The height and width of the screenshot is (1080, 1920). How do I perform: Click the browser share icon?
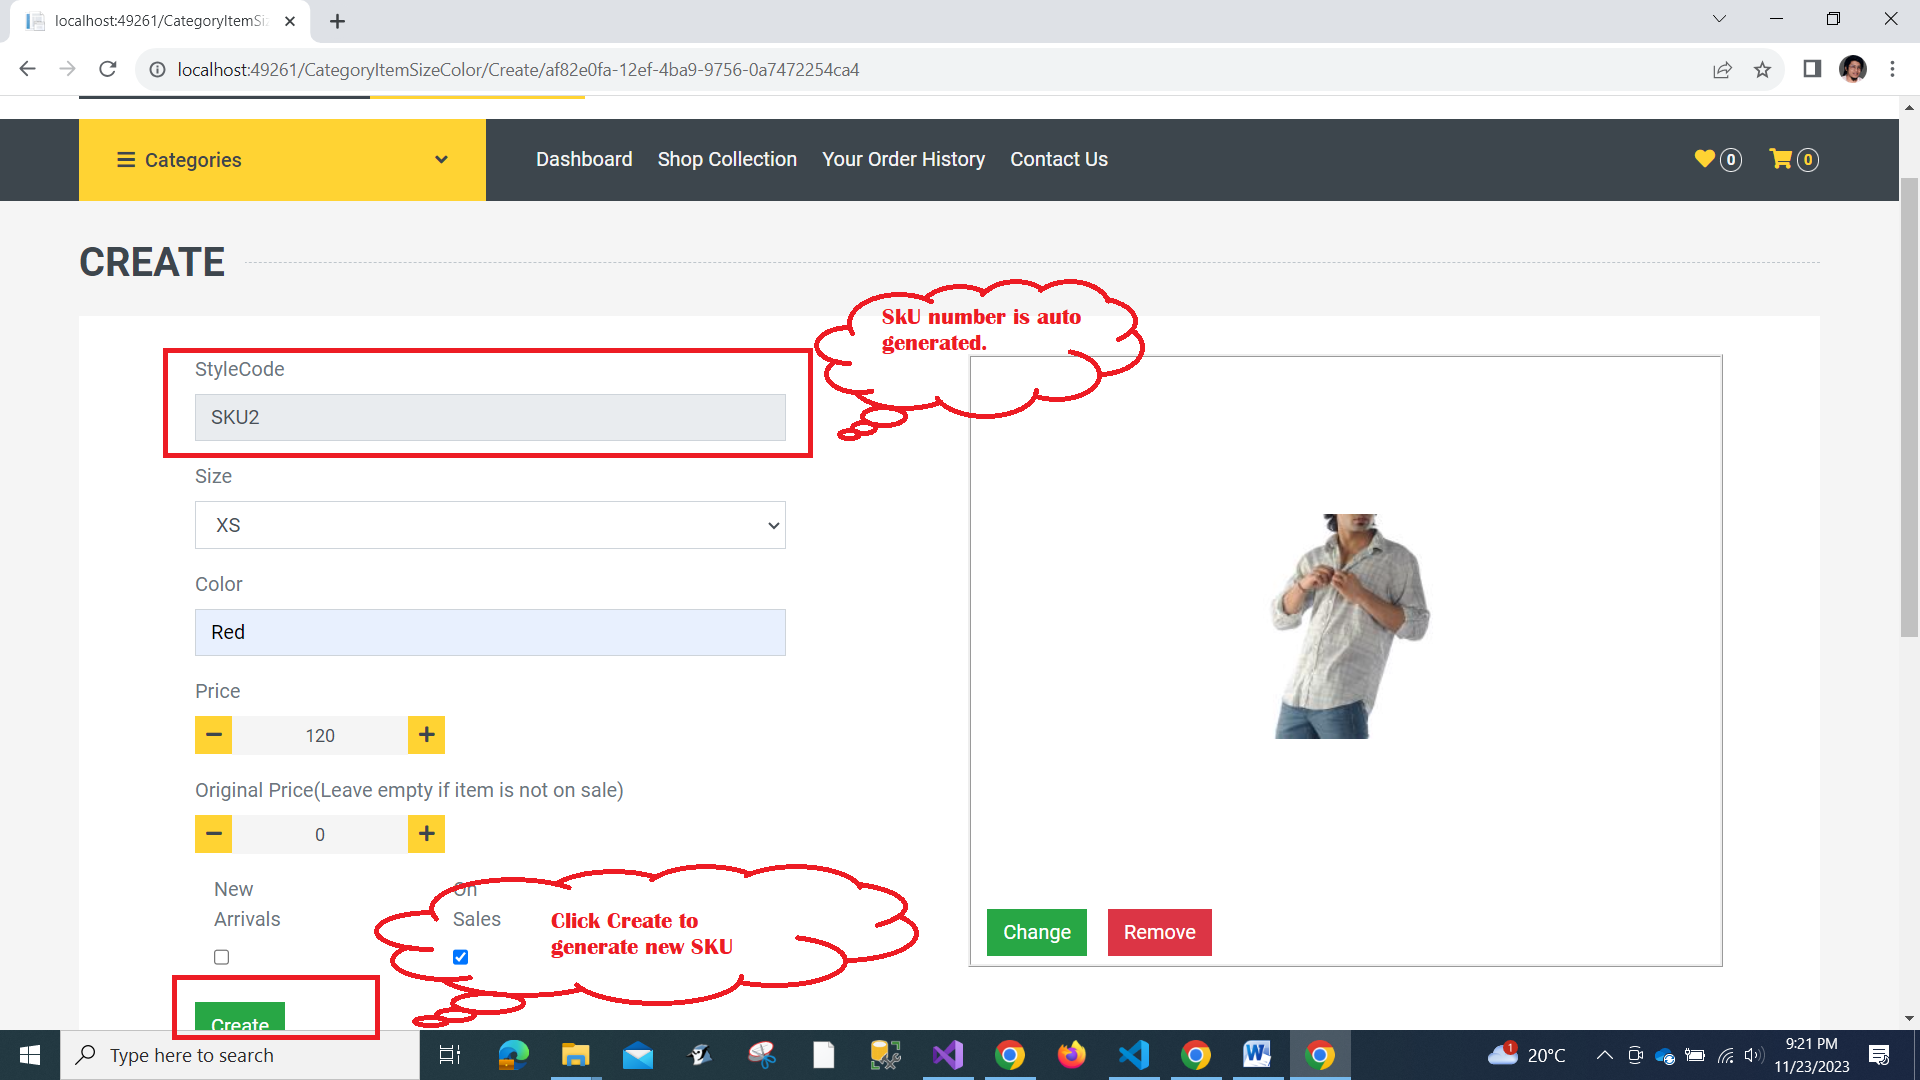coord(1722,70)
